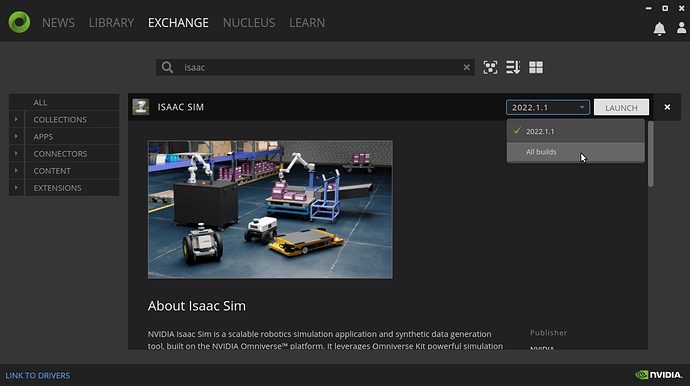690x386 pixels.
Task: Click the search magnifier icon
Action: (x=167, y=67)
